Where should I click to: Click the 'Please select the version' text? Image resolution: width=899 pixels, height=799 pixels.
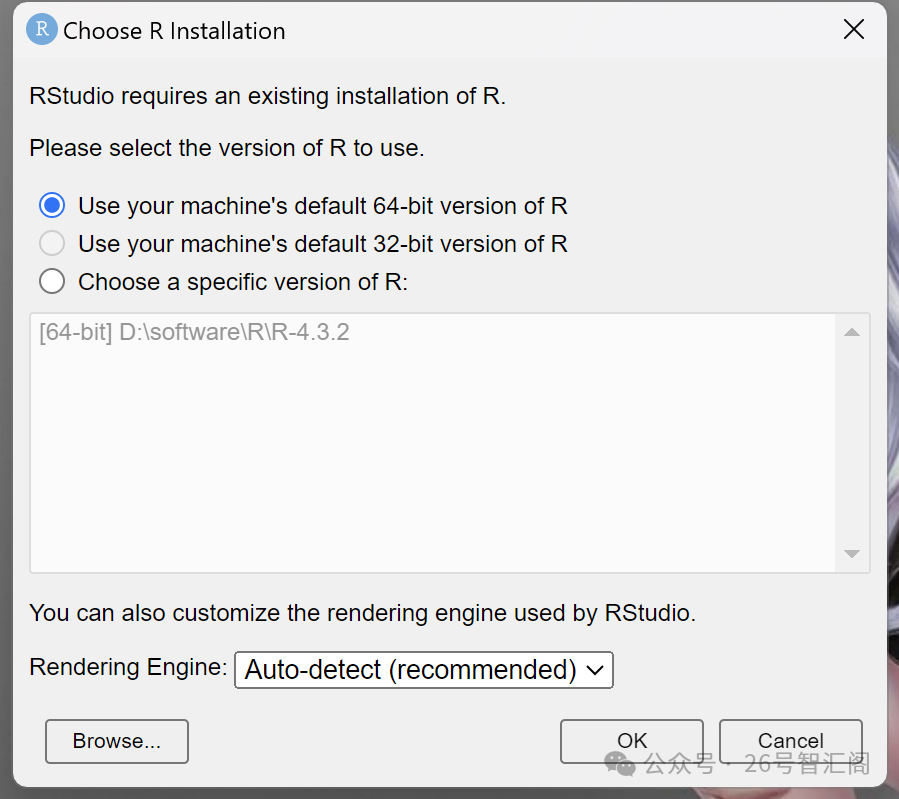click(227, 148)
